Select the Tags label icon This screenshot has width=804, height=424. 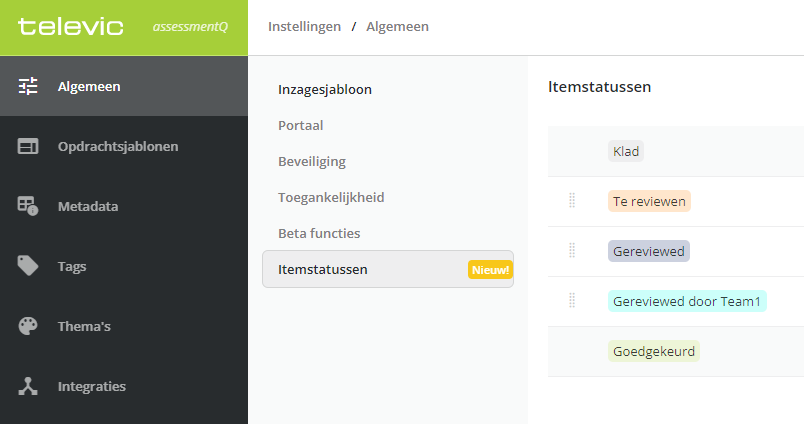(28, 266)
